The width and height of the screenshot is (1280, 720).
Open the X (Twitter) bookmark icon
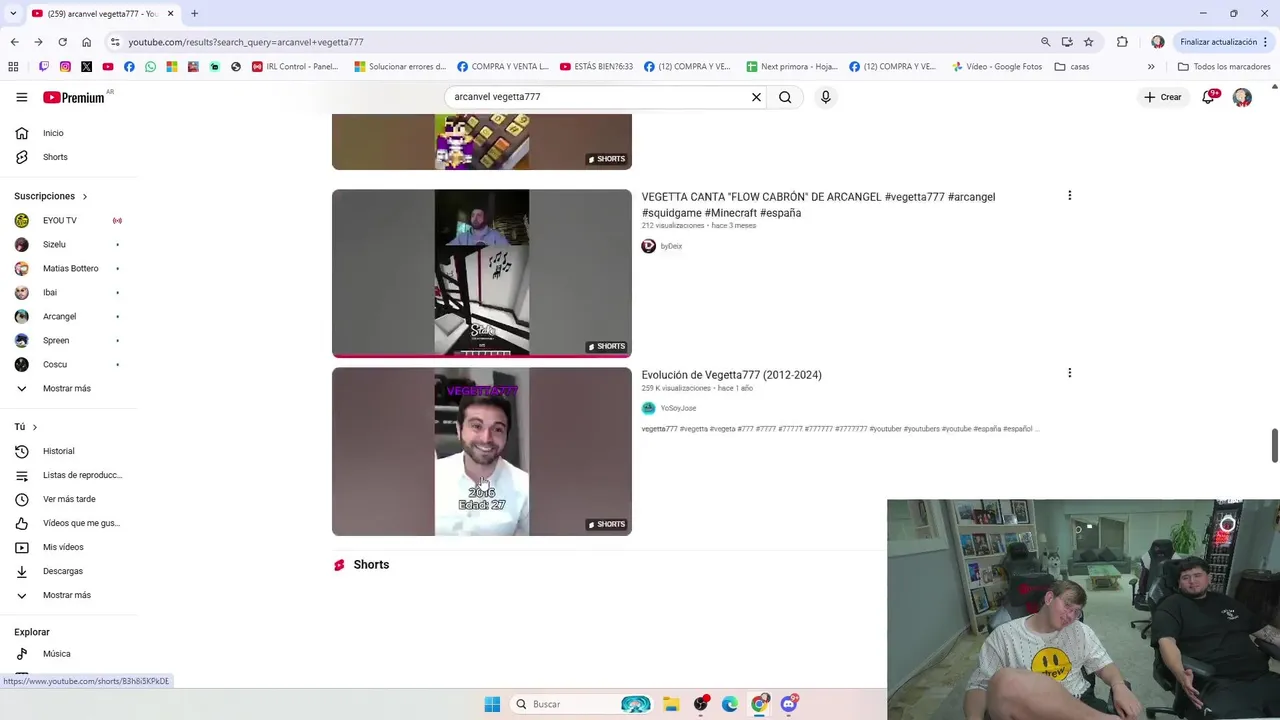(86, 67)
